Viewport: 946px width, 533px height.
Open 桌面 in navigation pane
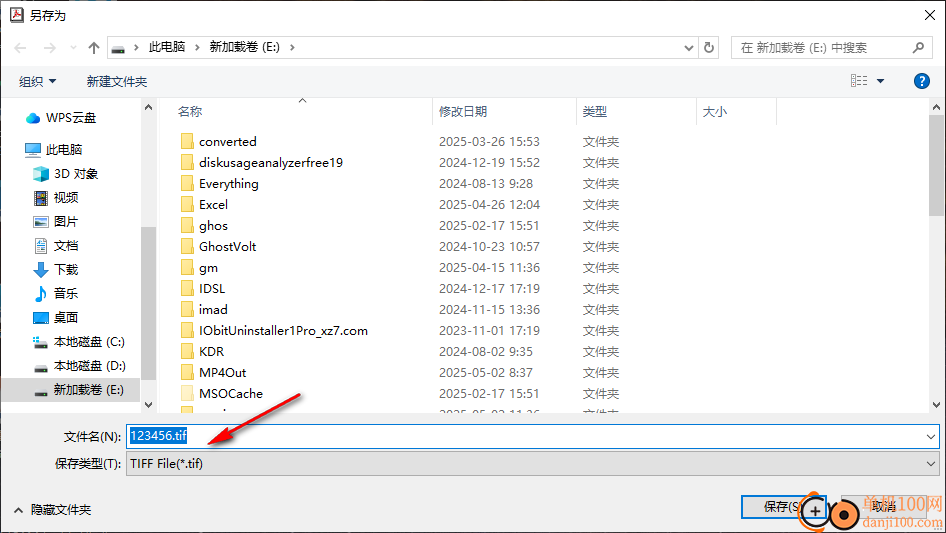click(56, 318)
